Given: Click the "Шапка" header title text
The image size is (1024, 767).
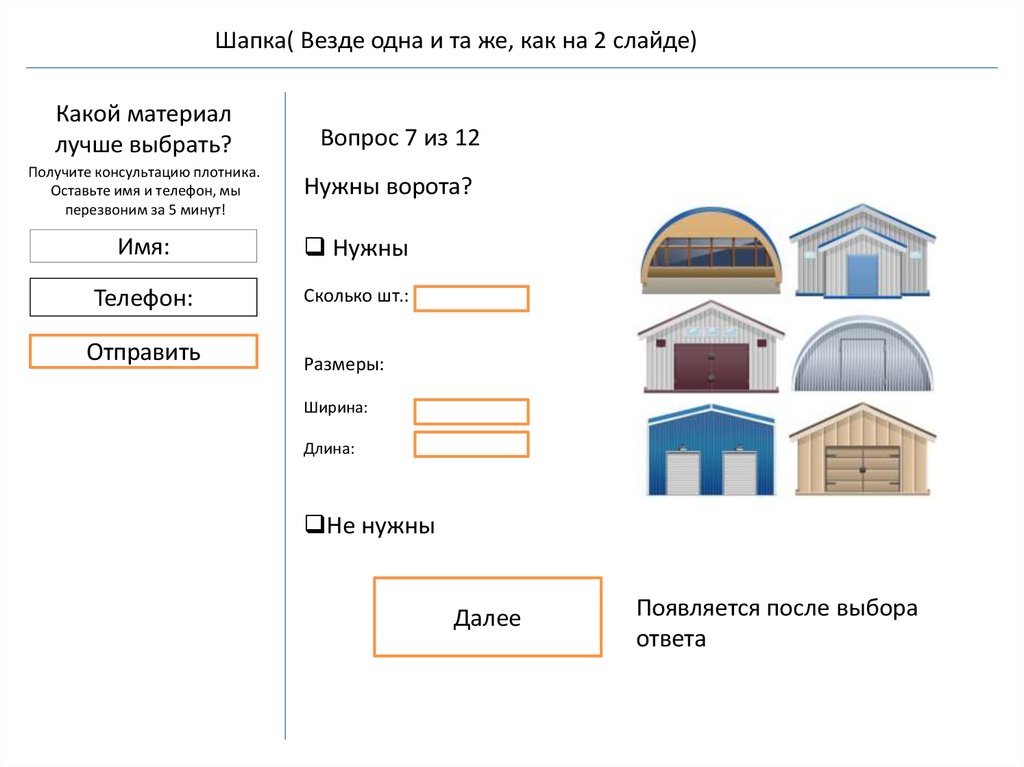Looking at the screenshot, I should (x=456, y=41).
